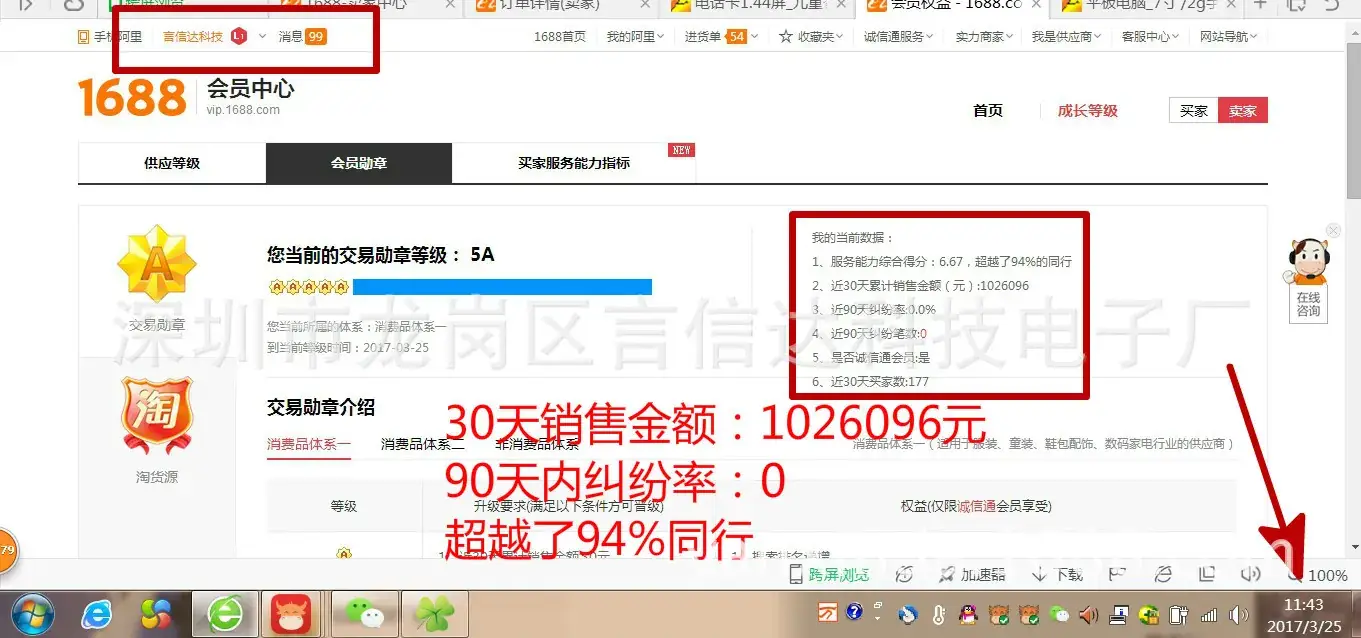
Task: Open the Windows Start menu
Action: (33, 613)
